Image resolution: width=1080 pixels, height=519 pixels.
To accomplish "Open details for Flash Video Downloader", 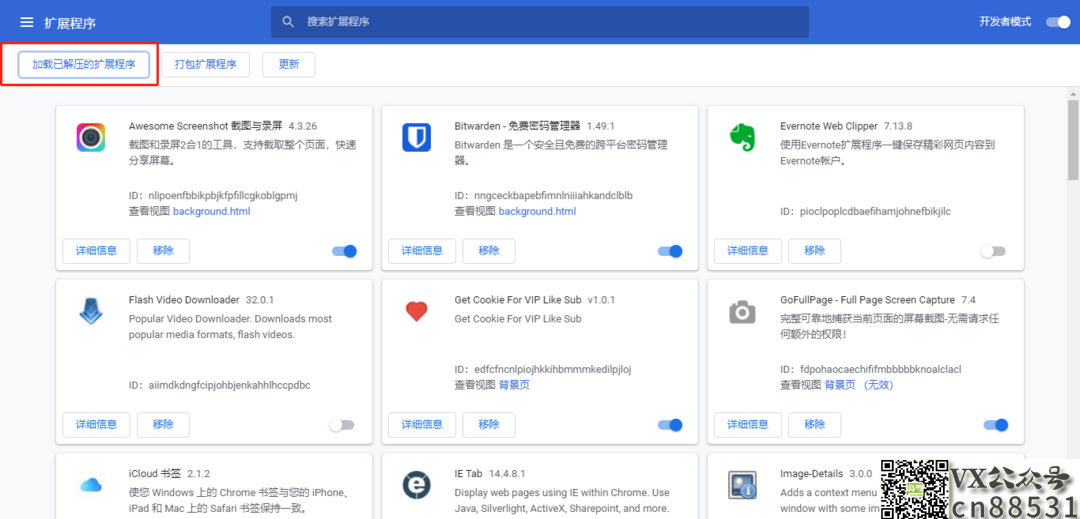I will point(96,425).
